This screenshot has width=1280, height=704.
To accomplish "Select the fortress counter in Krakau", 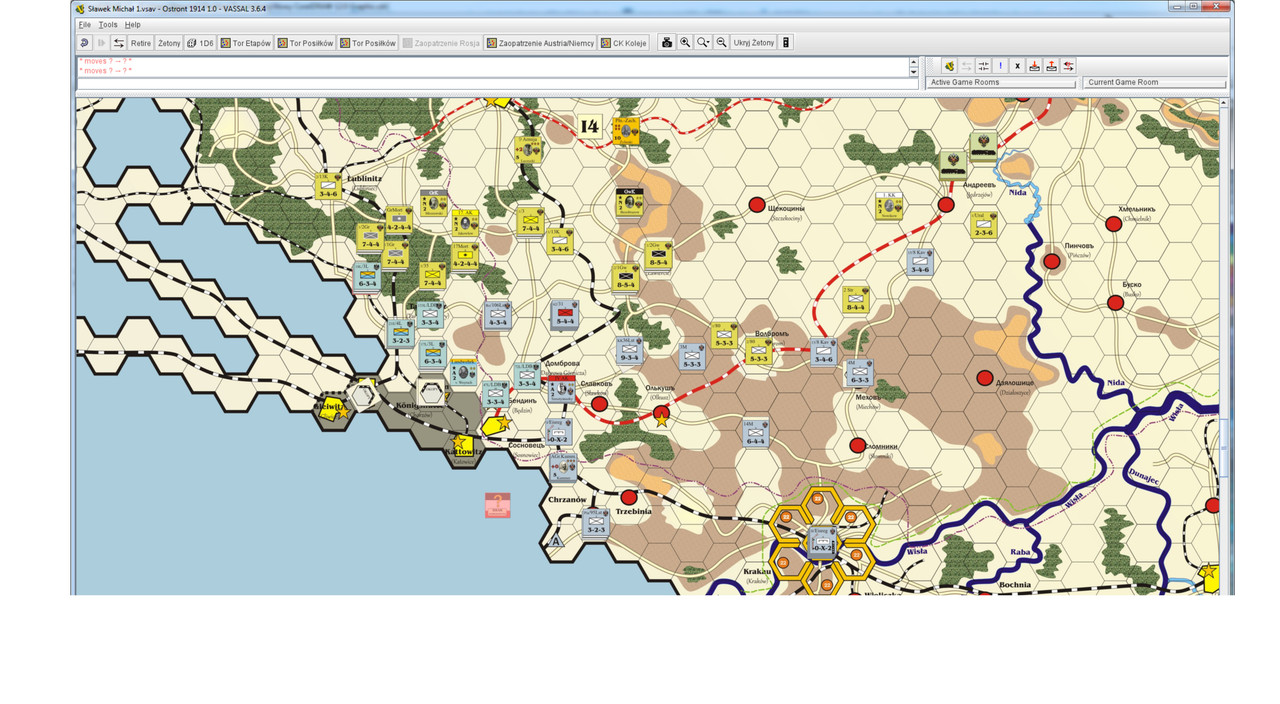I will (820, 544).
